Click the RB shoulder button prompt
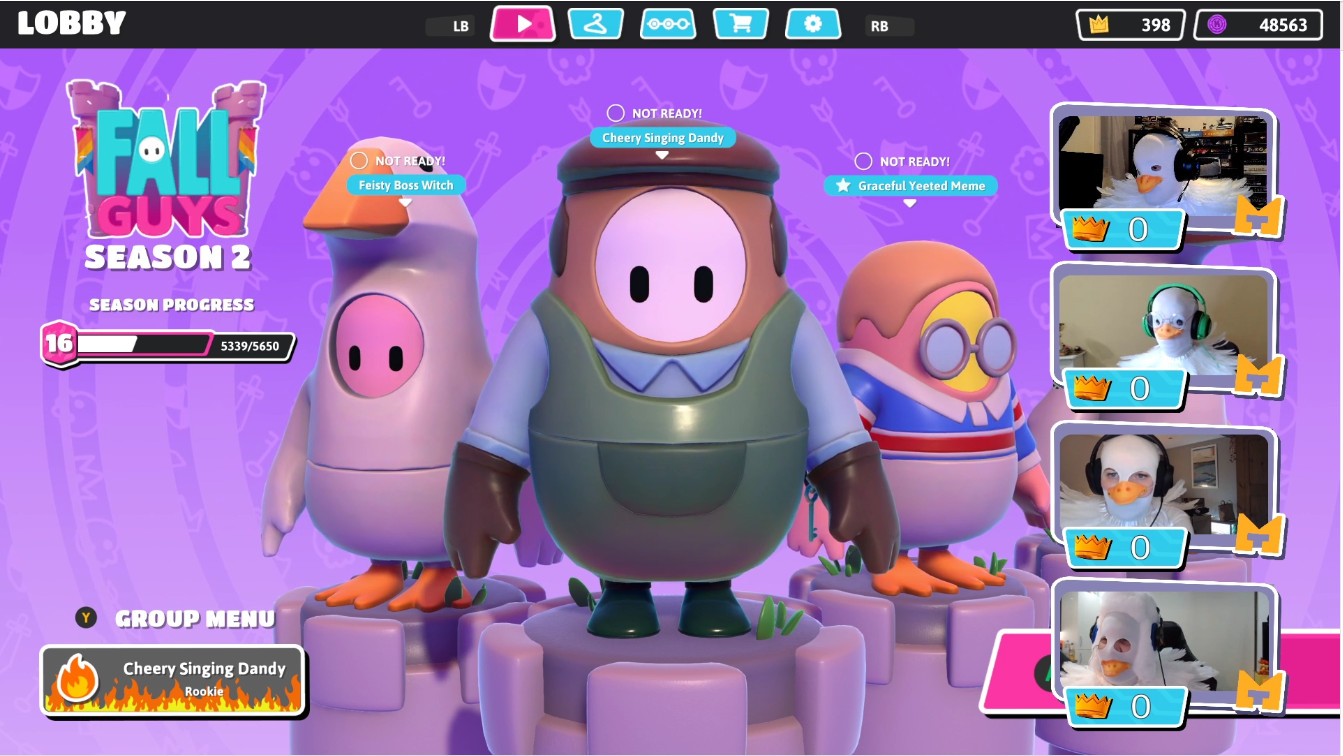Viewport: 1343px width, 756px height. 880,26
